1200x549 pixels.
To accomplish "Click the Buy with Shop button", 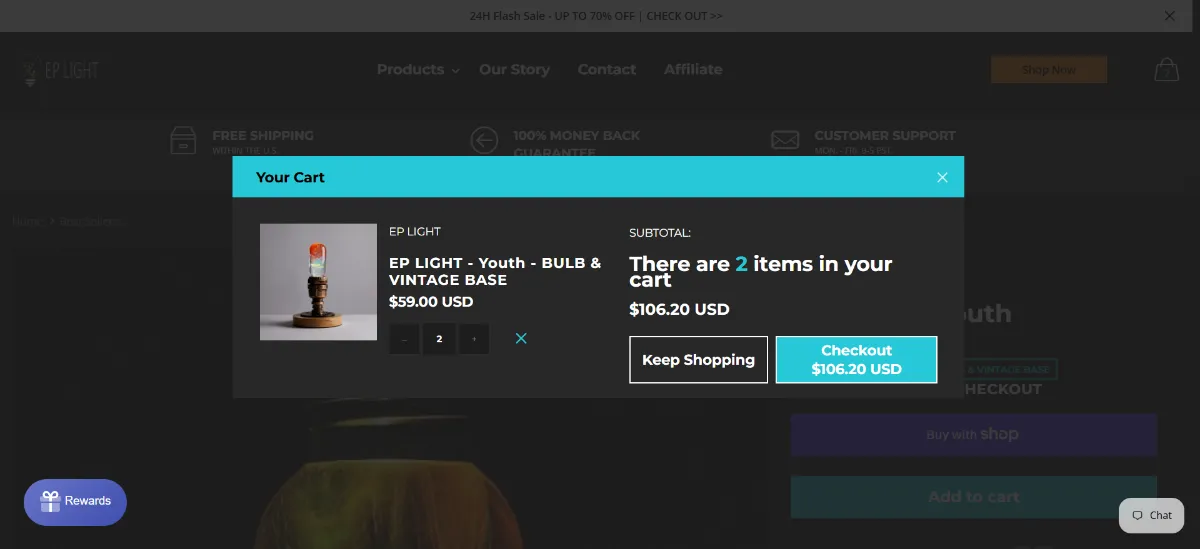I will tap(974, 435).
